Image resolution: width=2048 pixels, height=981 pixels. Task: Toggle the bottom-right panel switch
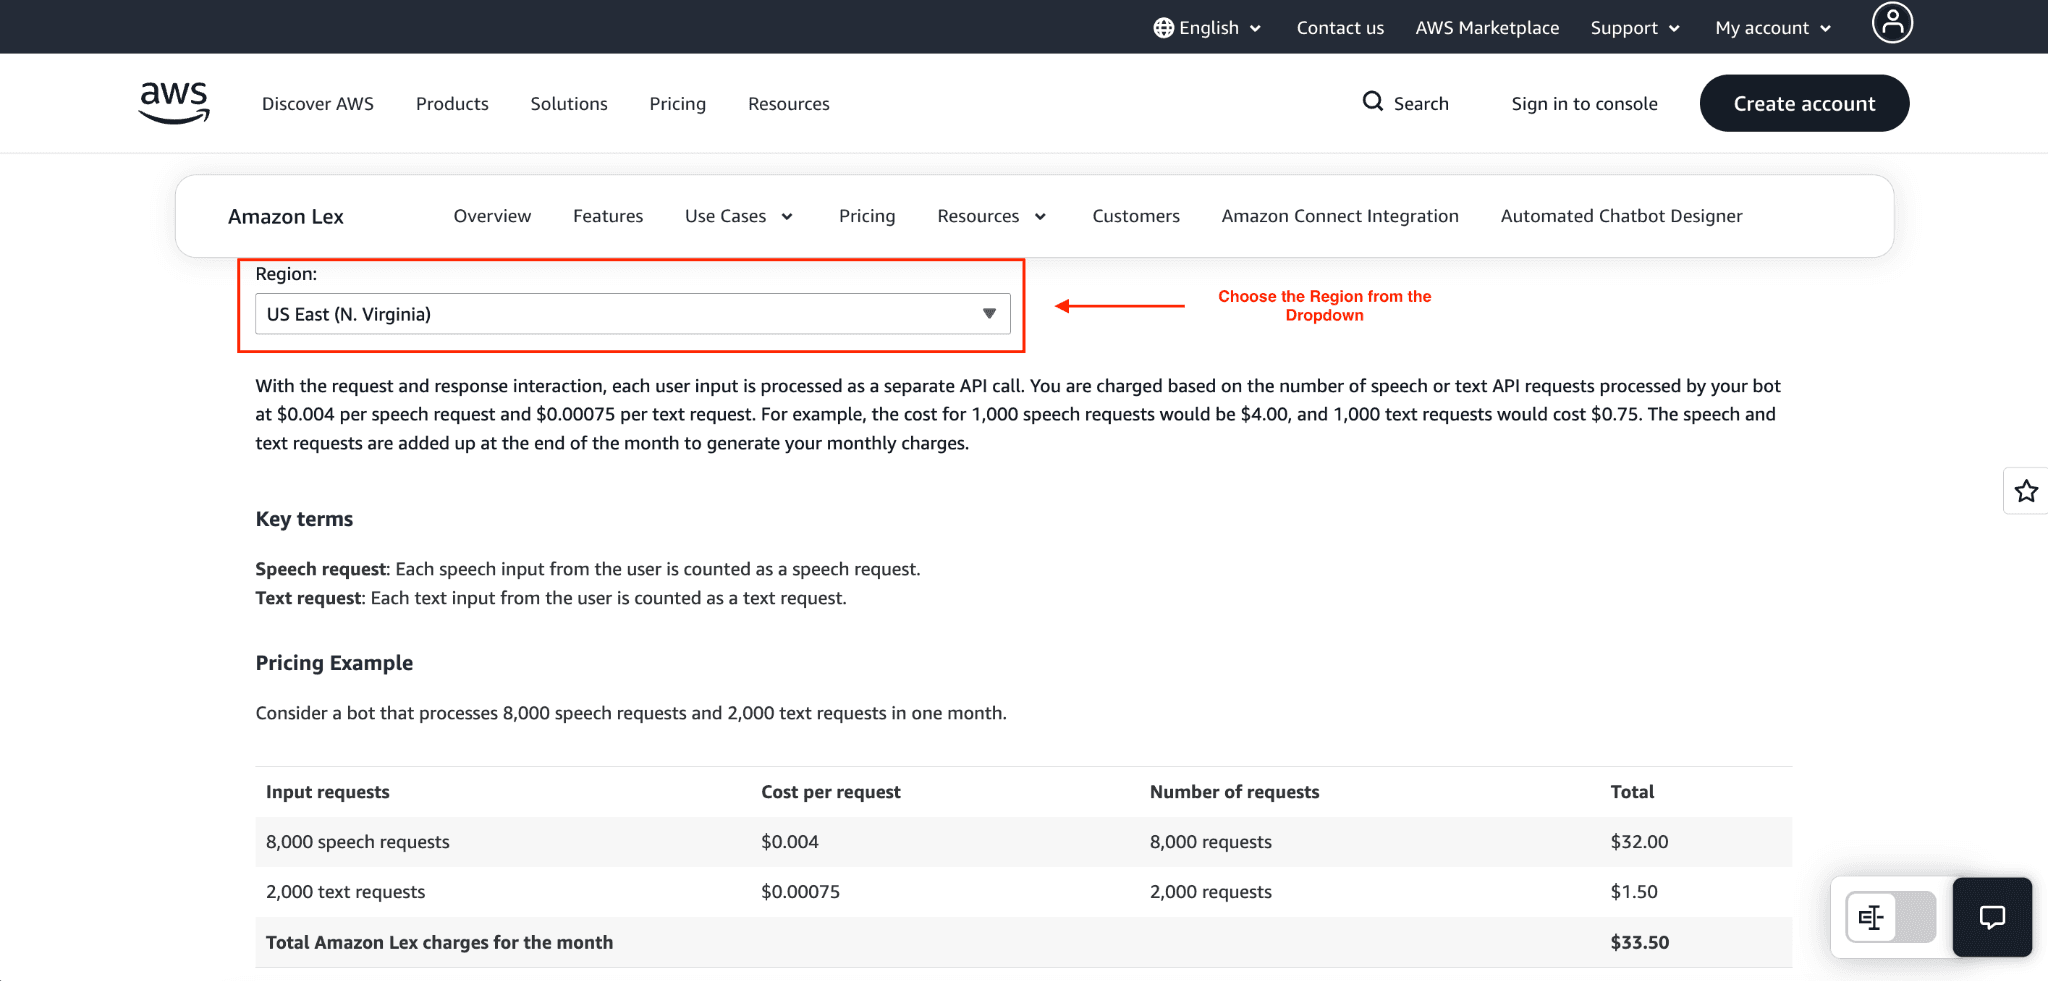pyautogui.click(x=1891, y=917)
